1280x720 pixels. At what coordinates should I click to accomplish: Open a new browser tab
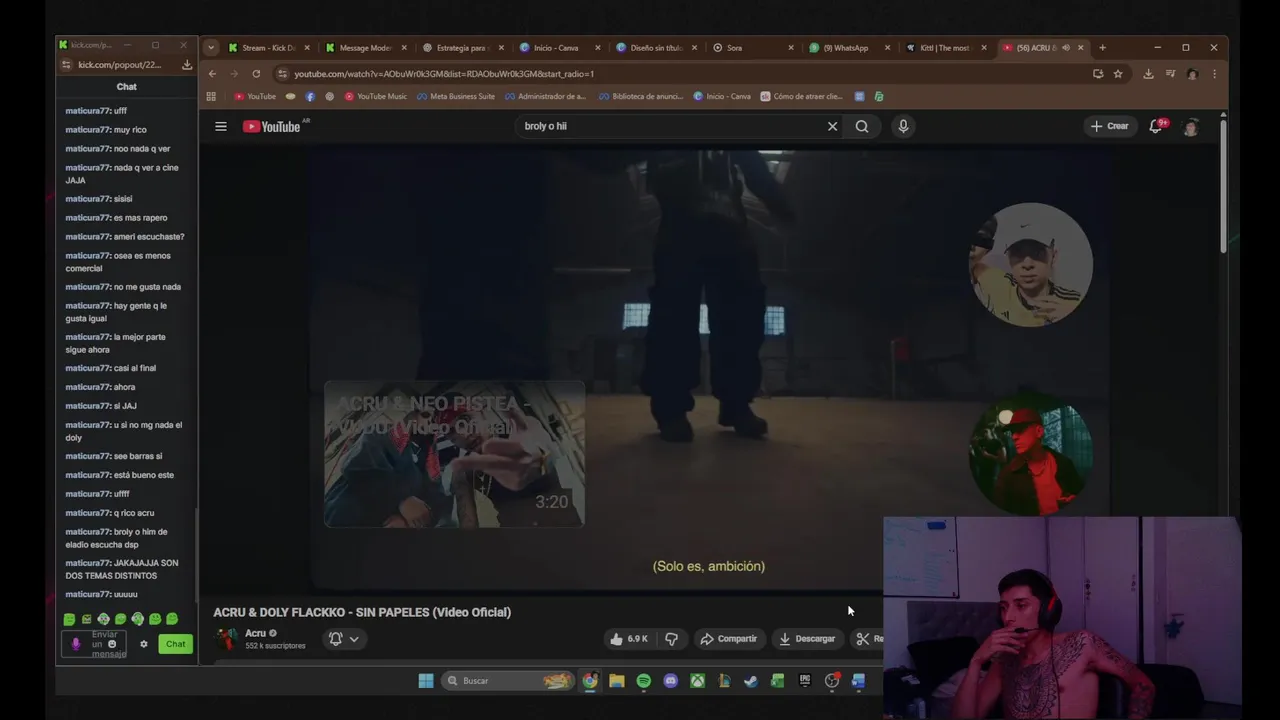coord(1102,48)
